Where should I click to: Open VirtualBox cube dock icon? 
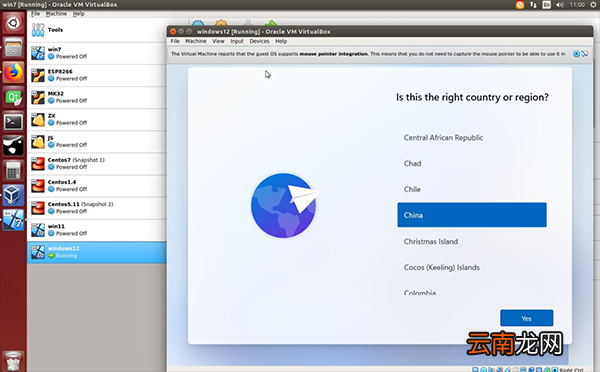coord(13,195)
